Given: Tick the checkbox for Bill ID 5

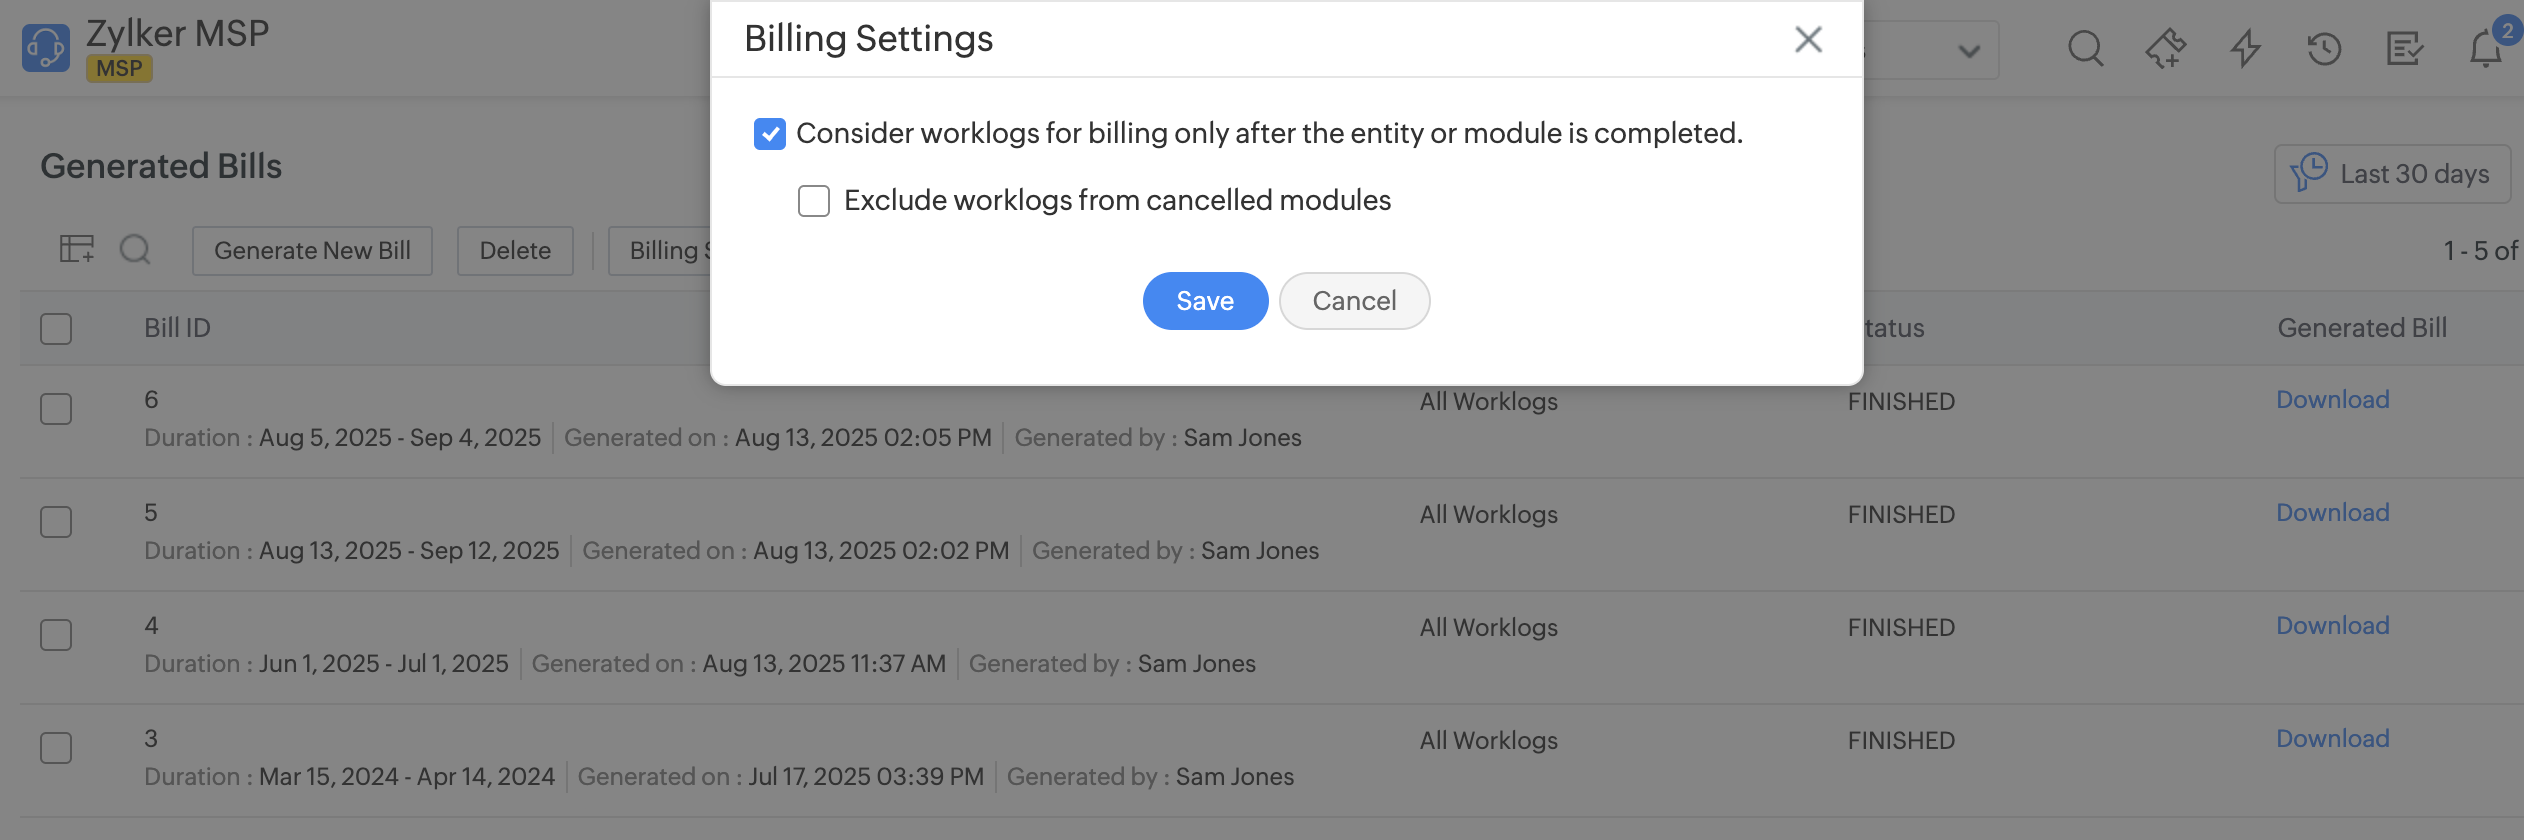Looking at the screenshot, I should [x=56, y=522].
